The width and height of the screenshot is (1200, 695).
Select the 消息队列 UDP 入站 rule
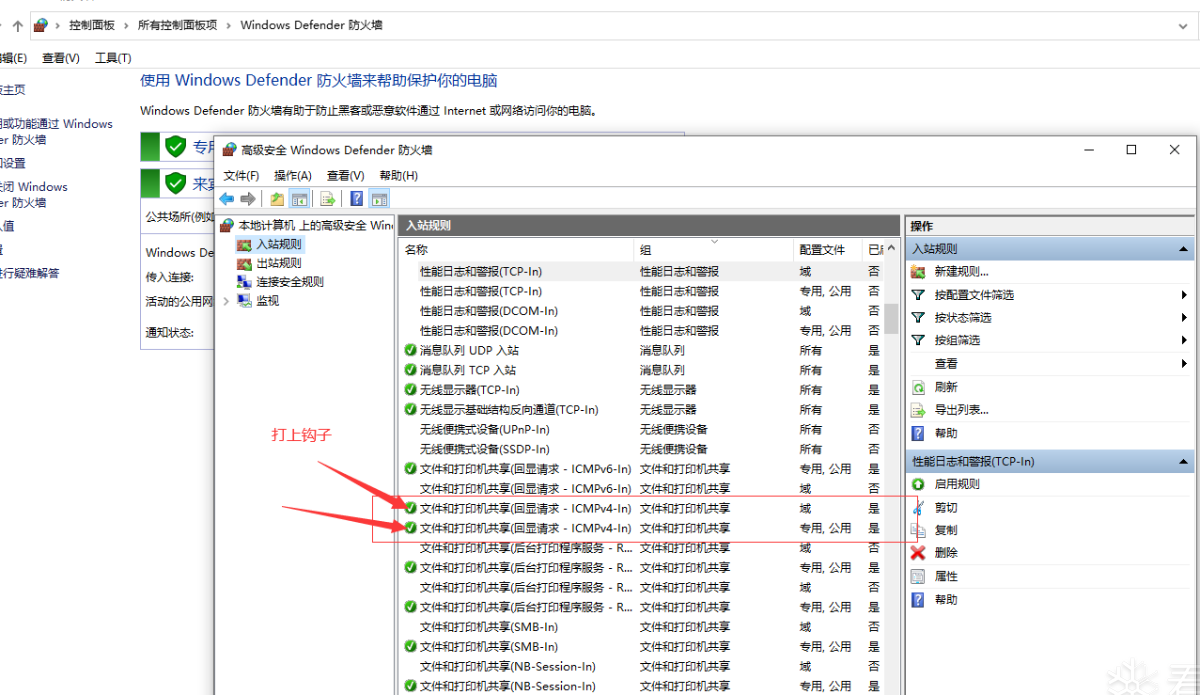pyautogui.click(x=641, y=351)
